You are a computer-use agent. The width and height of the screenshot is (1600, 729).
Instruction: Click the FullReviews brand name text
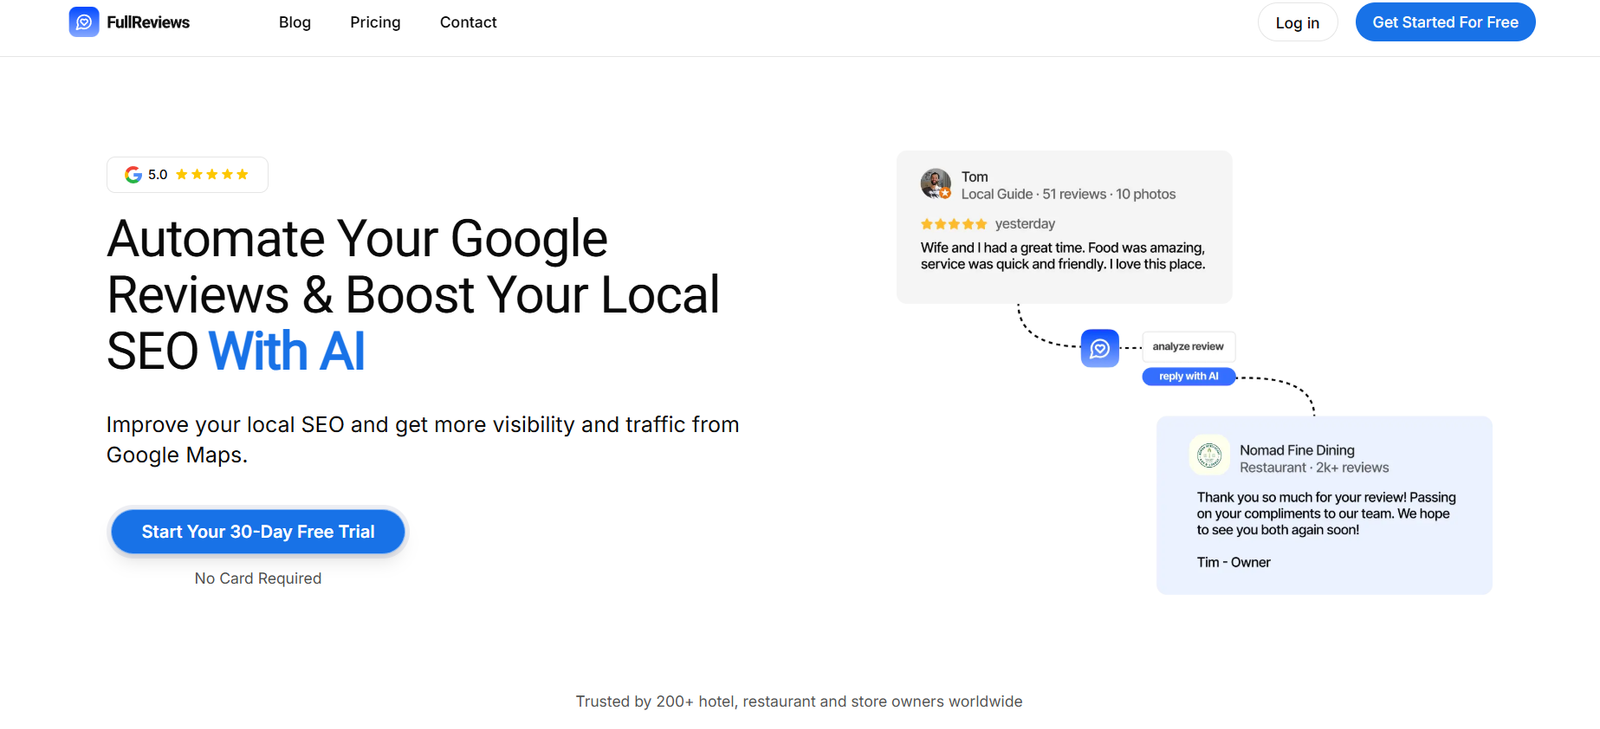(x=148, y=22)
